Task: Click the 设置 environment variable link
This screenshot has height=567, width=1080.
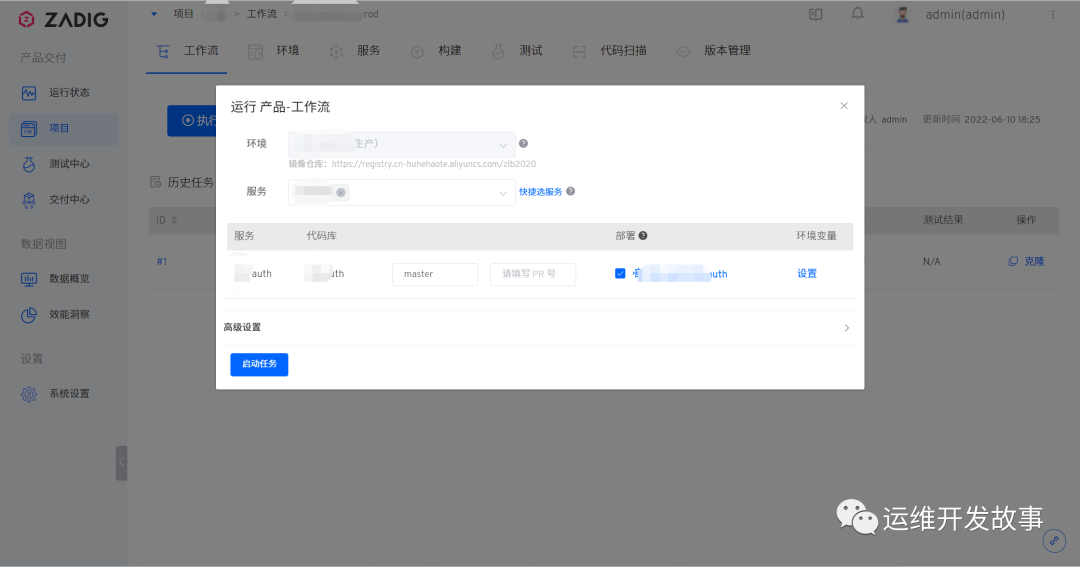Action: [806, 274]
